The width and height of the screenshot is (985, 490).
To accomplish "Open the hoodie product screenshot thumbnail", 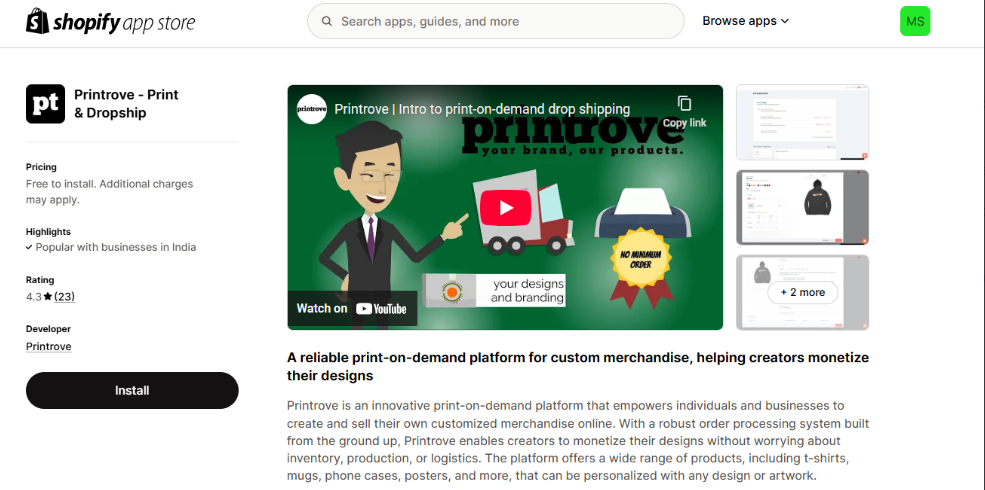I will (802, 207).
